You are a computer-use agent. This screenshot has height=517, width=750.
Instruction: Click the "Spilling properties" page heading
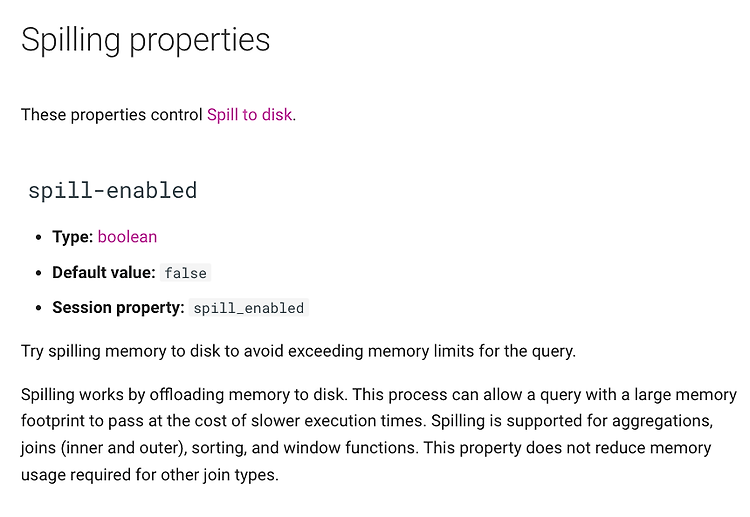click(146, 40)
